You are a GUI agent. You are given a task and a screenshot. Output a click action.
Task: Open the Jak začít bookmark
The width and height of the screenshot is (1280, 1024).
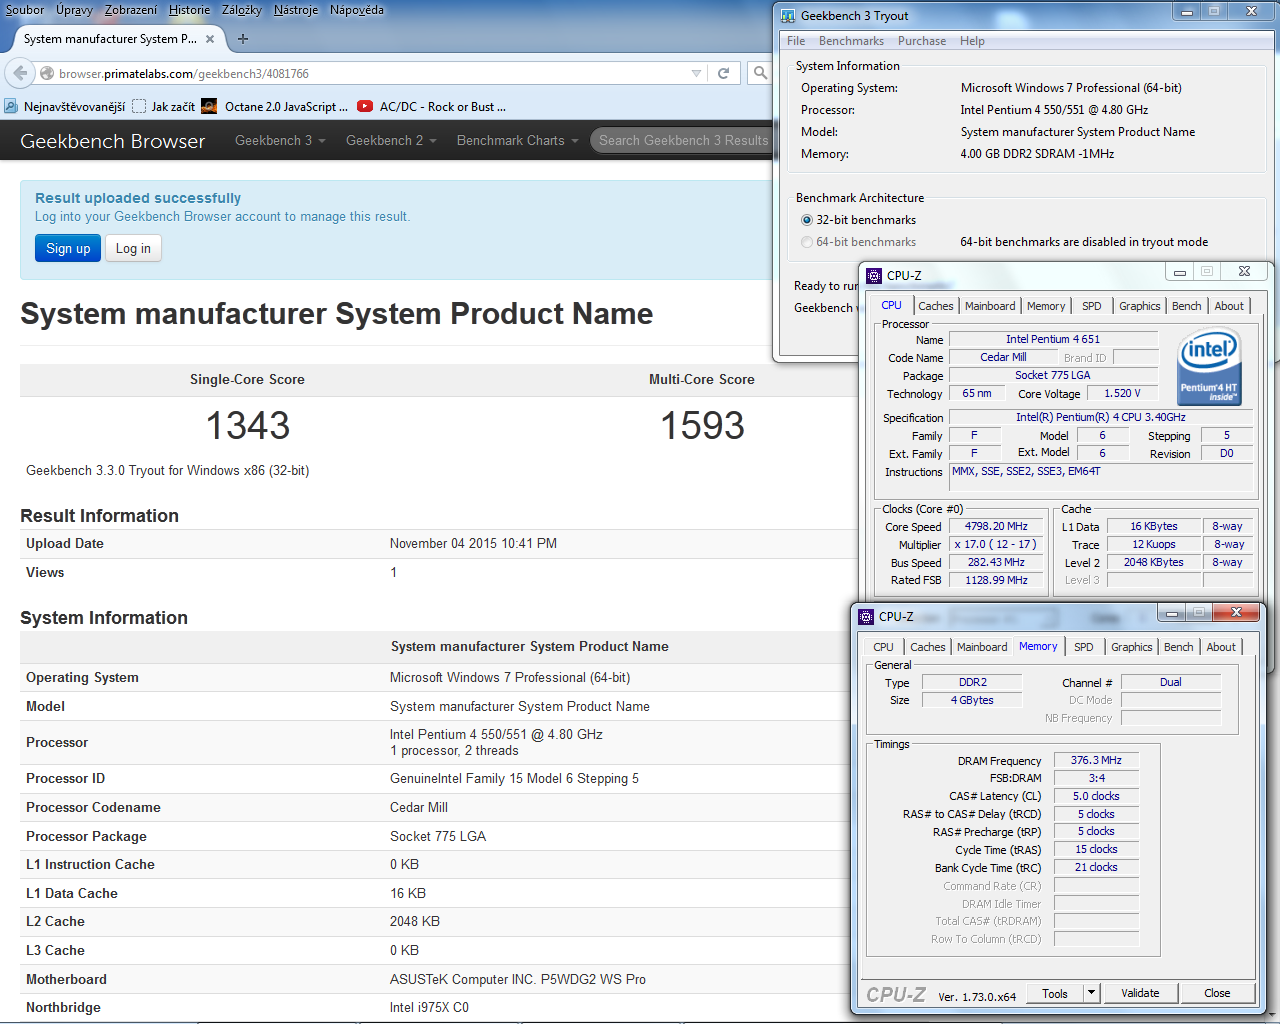(164, 107)
